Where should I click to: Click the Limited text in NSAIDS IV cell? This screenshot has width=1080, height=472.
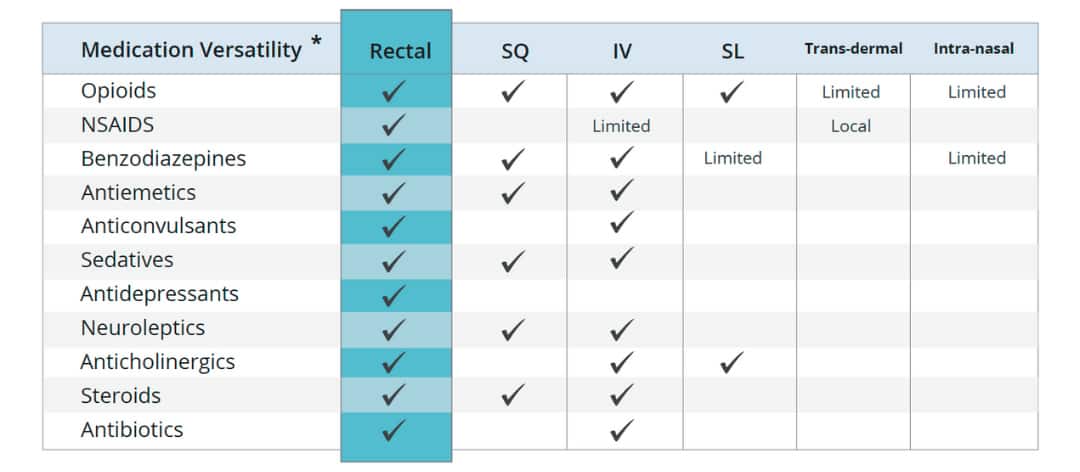point(621,126)
